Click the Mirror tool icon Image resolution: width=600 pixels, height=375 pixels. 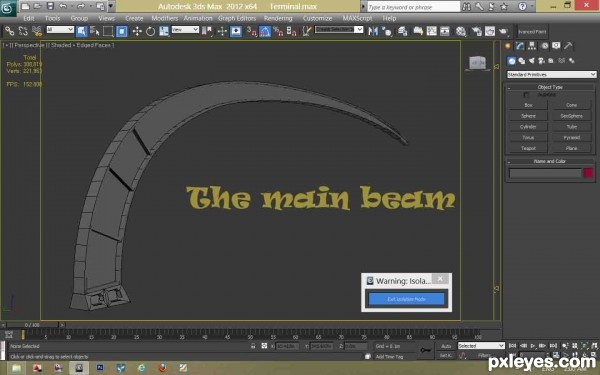tap(373, 31)
